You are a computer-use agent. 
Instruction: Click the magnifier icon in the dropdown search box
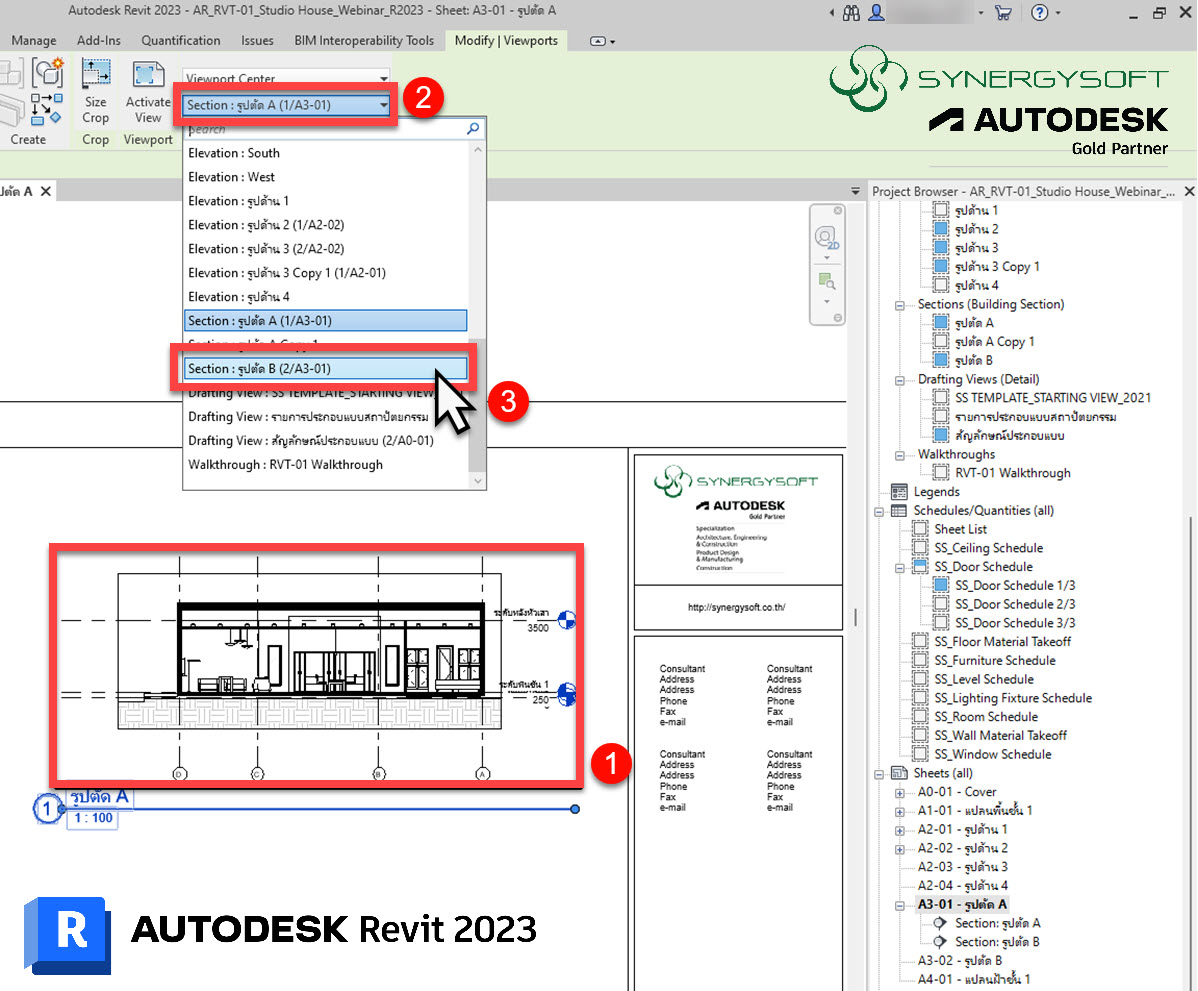[x=473, y=129]
